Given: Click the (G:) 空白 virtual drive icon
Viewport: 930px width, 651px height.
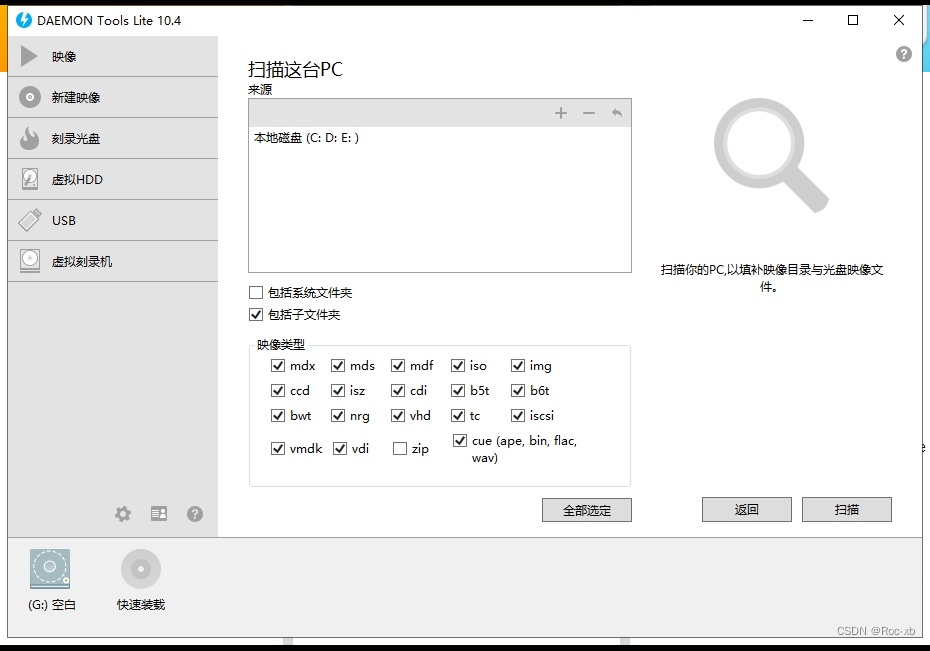Looking at the screenshot, I should [x=50, y=569].
